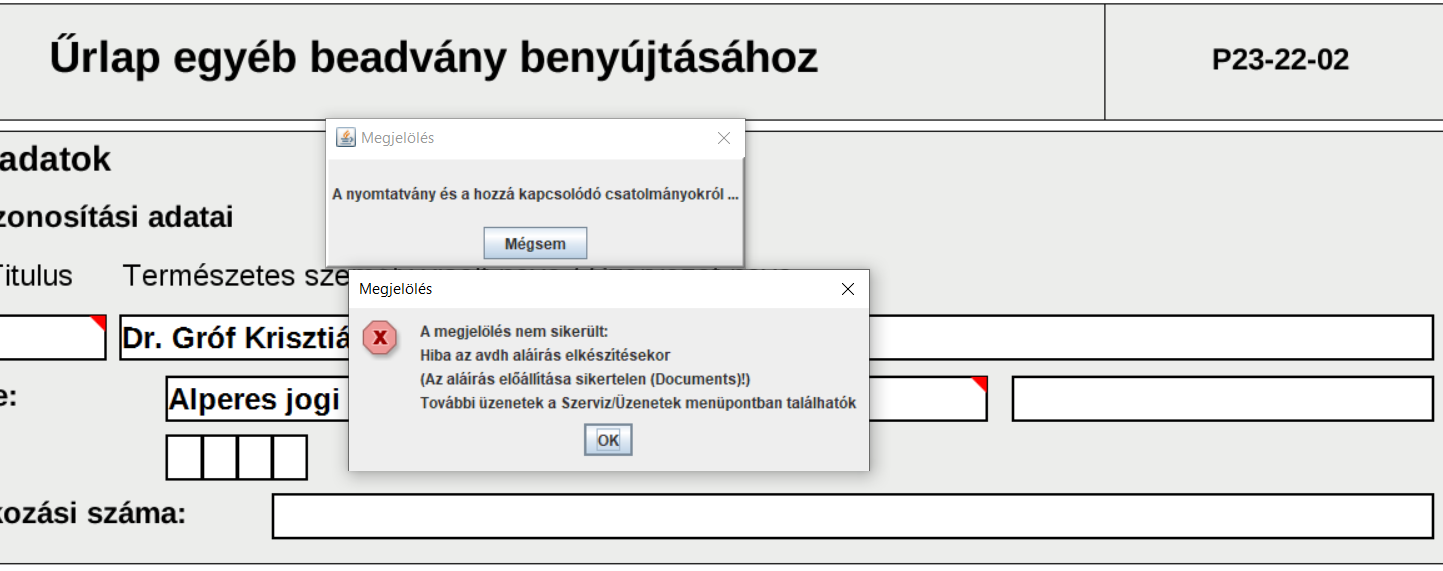Click the empty field right of Alperes jogi
1443x571 pixels.
(1223, 399)
